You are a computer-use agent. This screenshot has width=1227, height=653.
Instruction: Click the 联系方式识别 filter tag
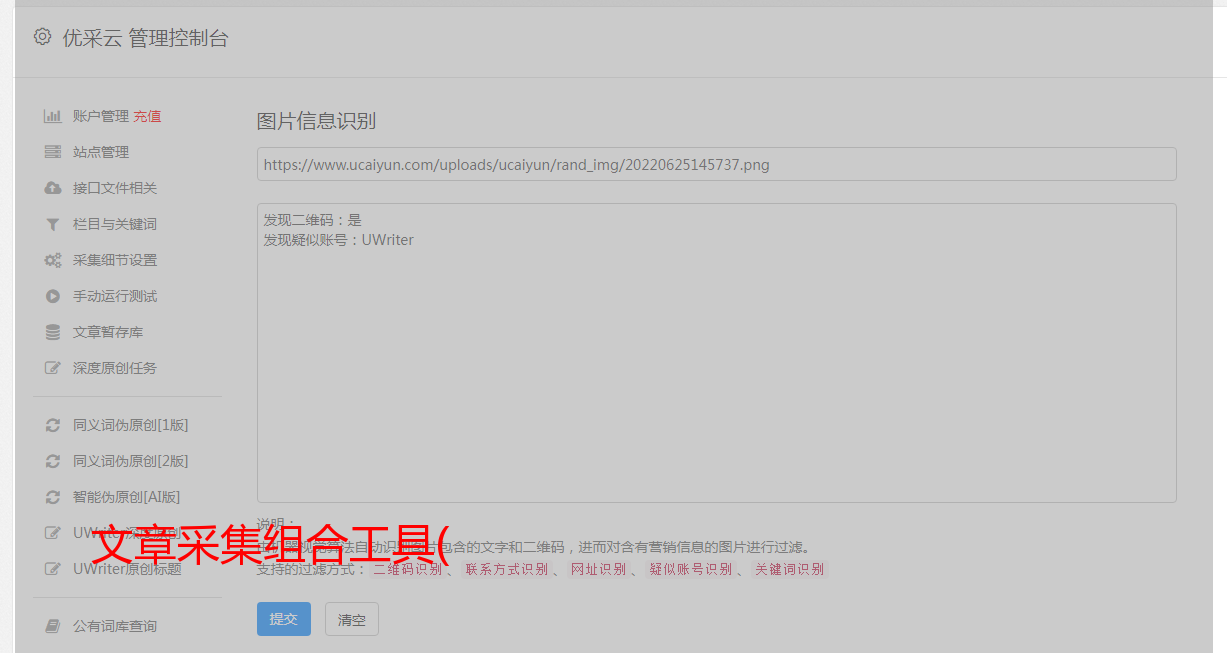click(507, 569)
